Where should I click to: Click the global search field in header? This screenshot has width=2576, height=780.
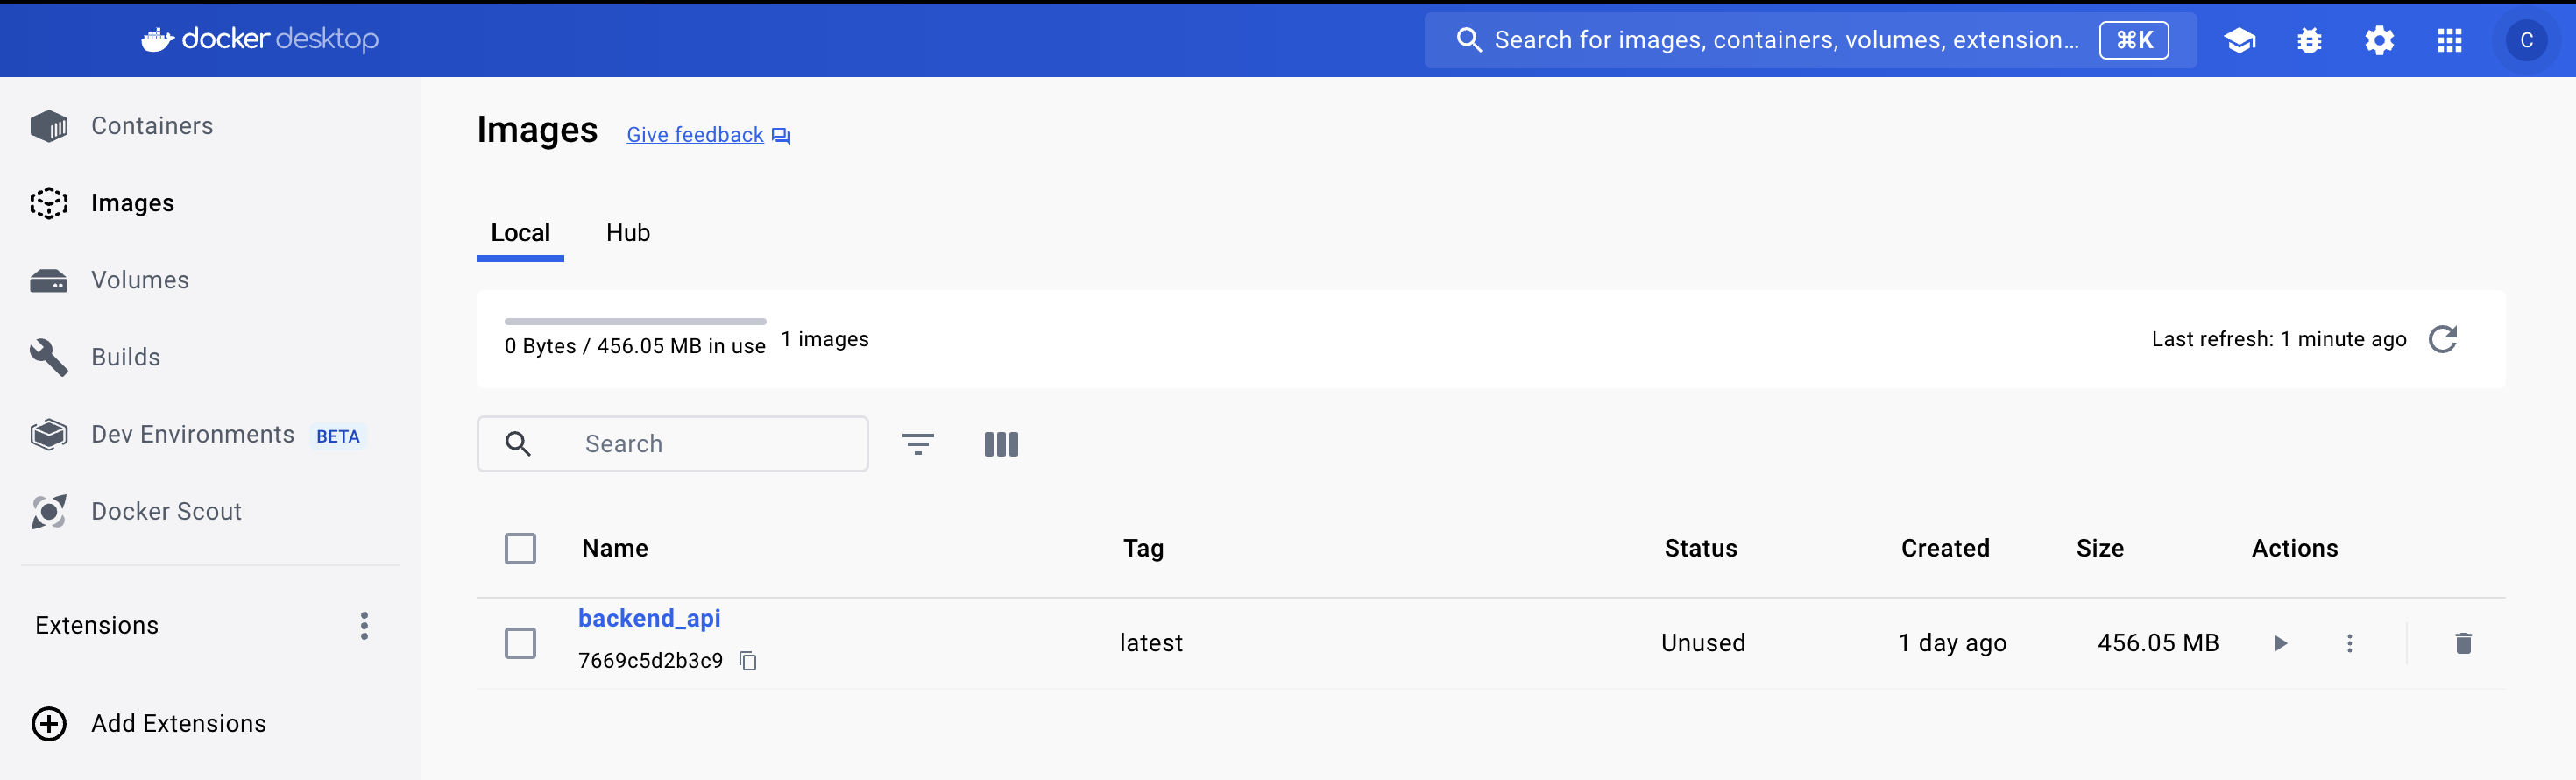(1810, 40)
